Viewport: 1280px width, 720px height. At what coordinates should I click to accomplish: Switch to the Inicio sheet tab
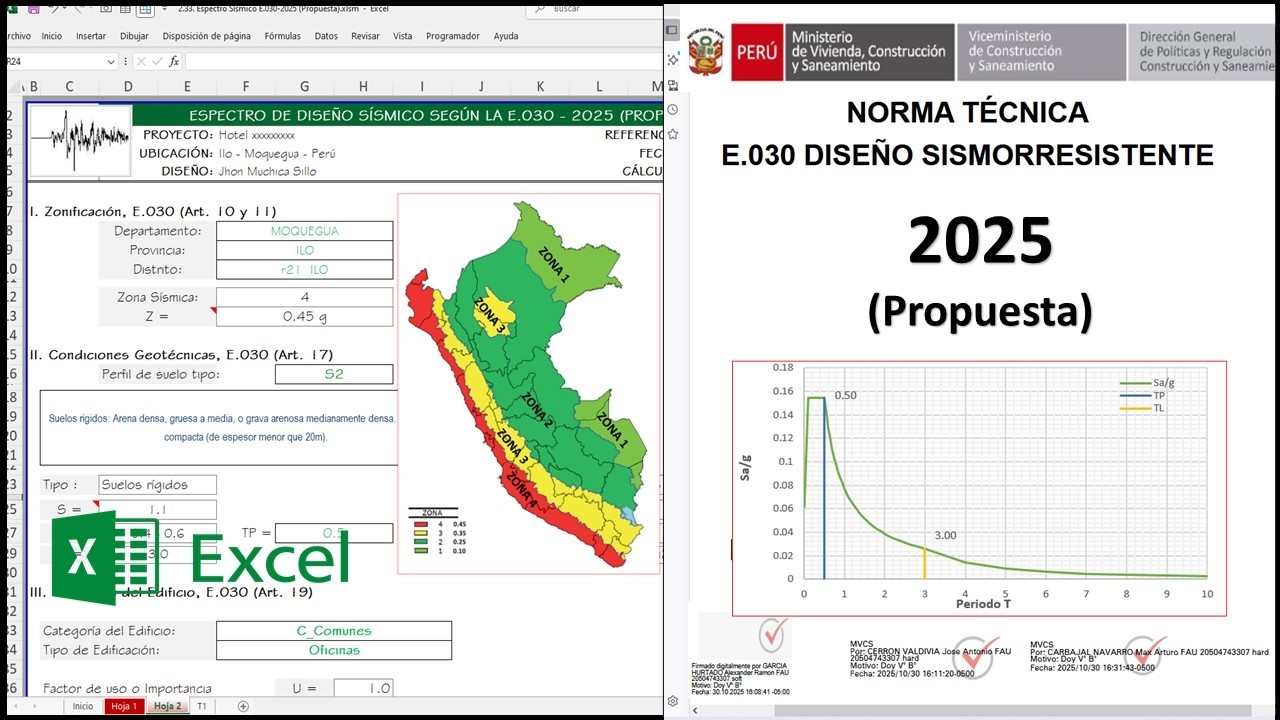click(x=82, y=706)
